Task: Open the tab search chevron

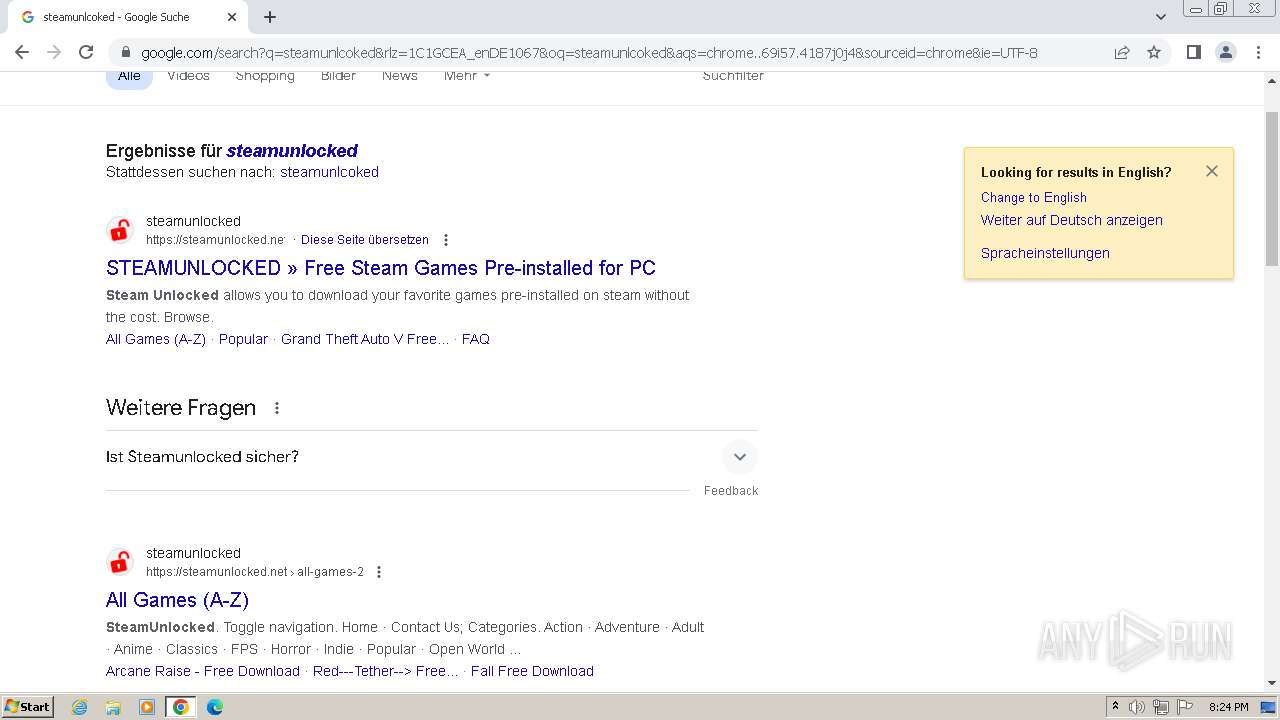Action: pos(1160,17)
